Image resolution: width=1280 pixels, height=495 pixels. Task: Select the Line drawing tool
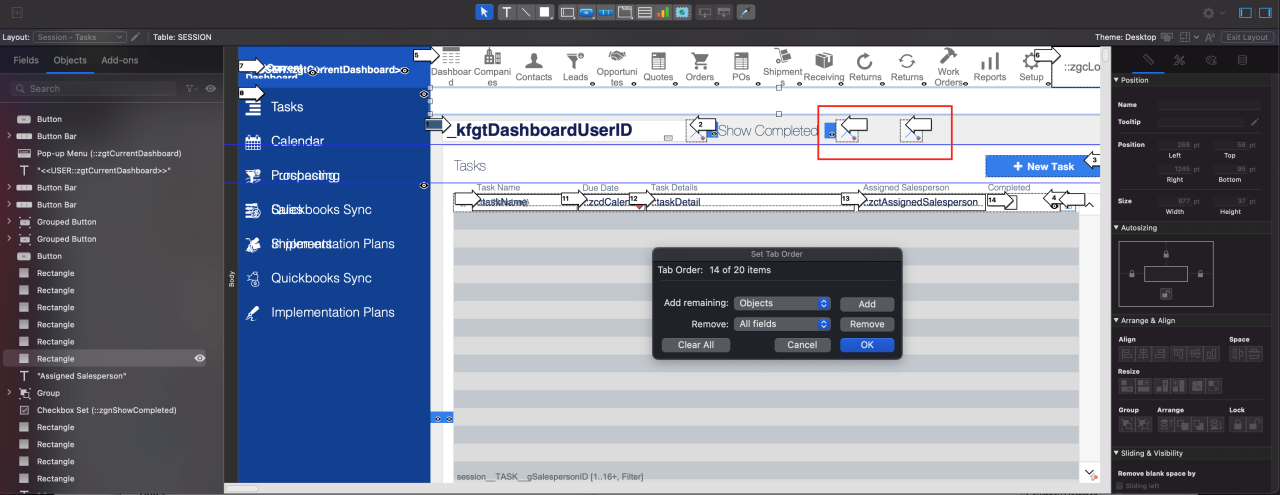tap(526, 12)
